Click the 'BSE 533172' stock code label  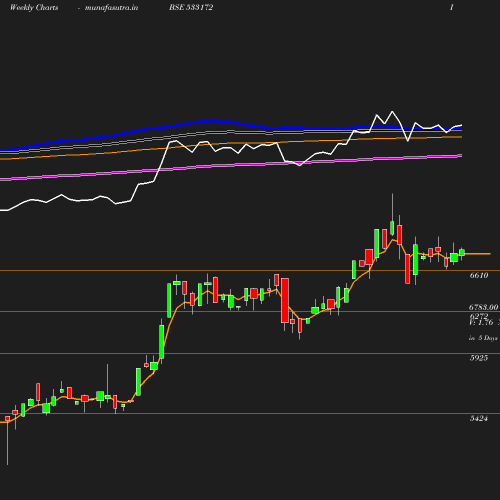tap(191, 7)
